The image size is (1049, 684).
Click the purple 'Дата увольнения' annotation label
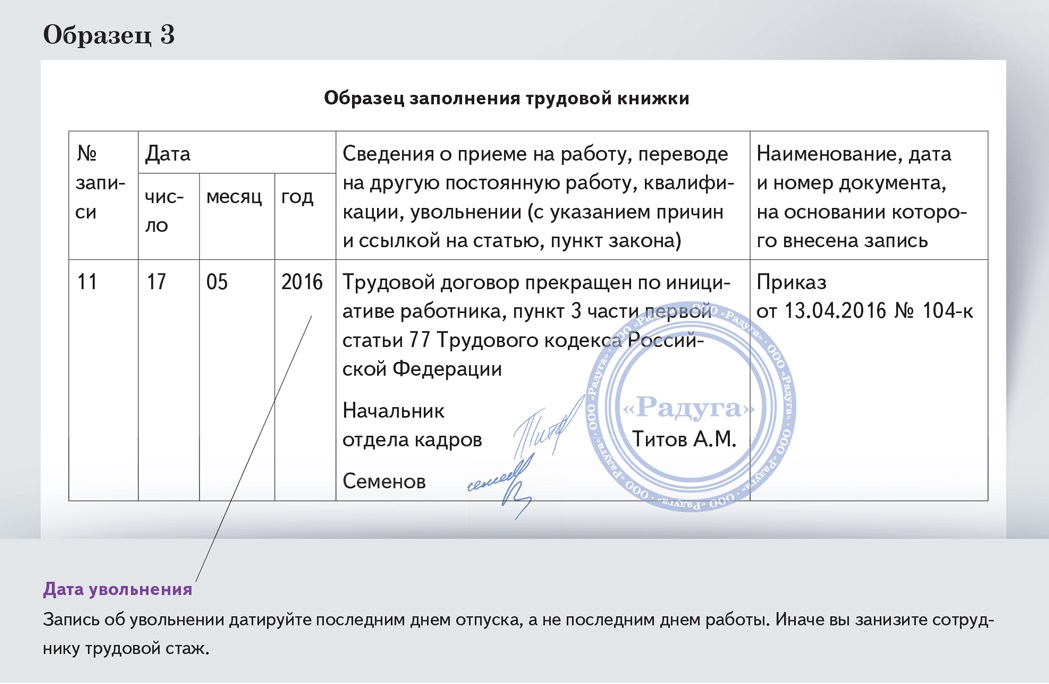pos(117,588)
